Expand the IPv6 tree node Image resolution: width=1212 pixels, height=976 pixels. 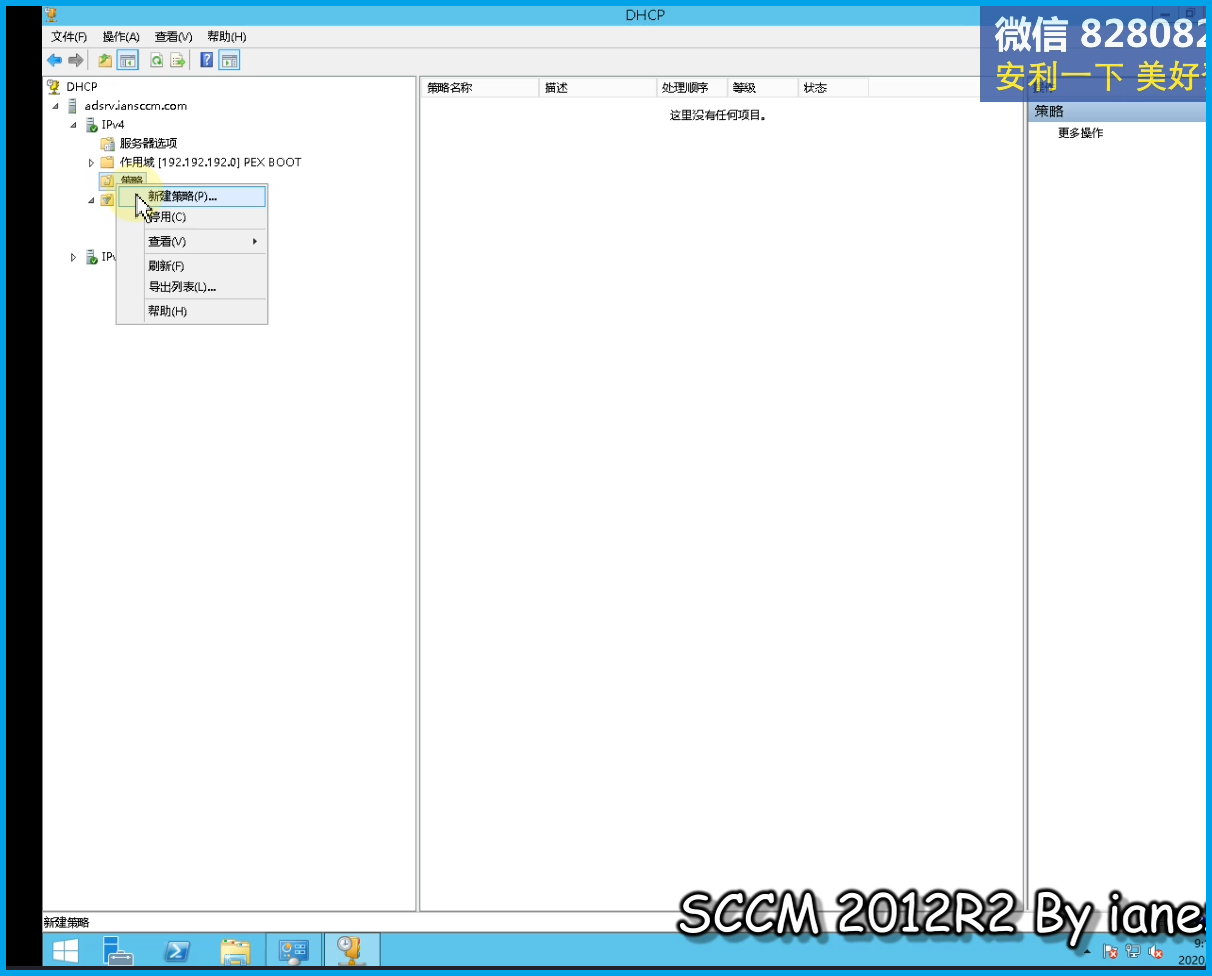pos(73,257)
